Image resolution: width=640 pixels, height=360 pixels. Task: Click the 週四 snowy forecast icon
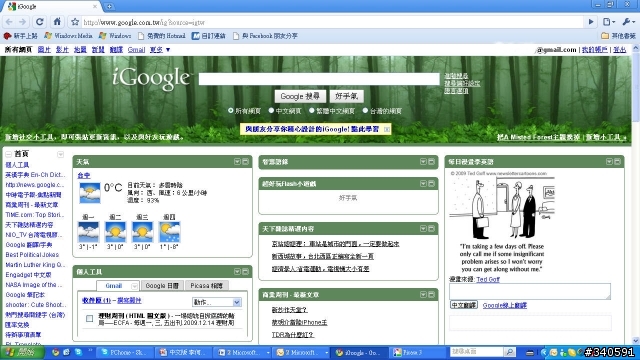pyautogui.click(x=169, y=231)
